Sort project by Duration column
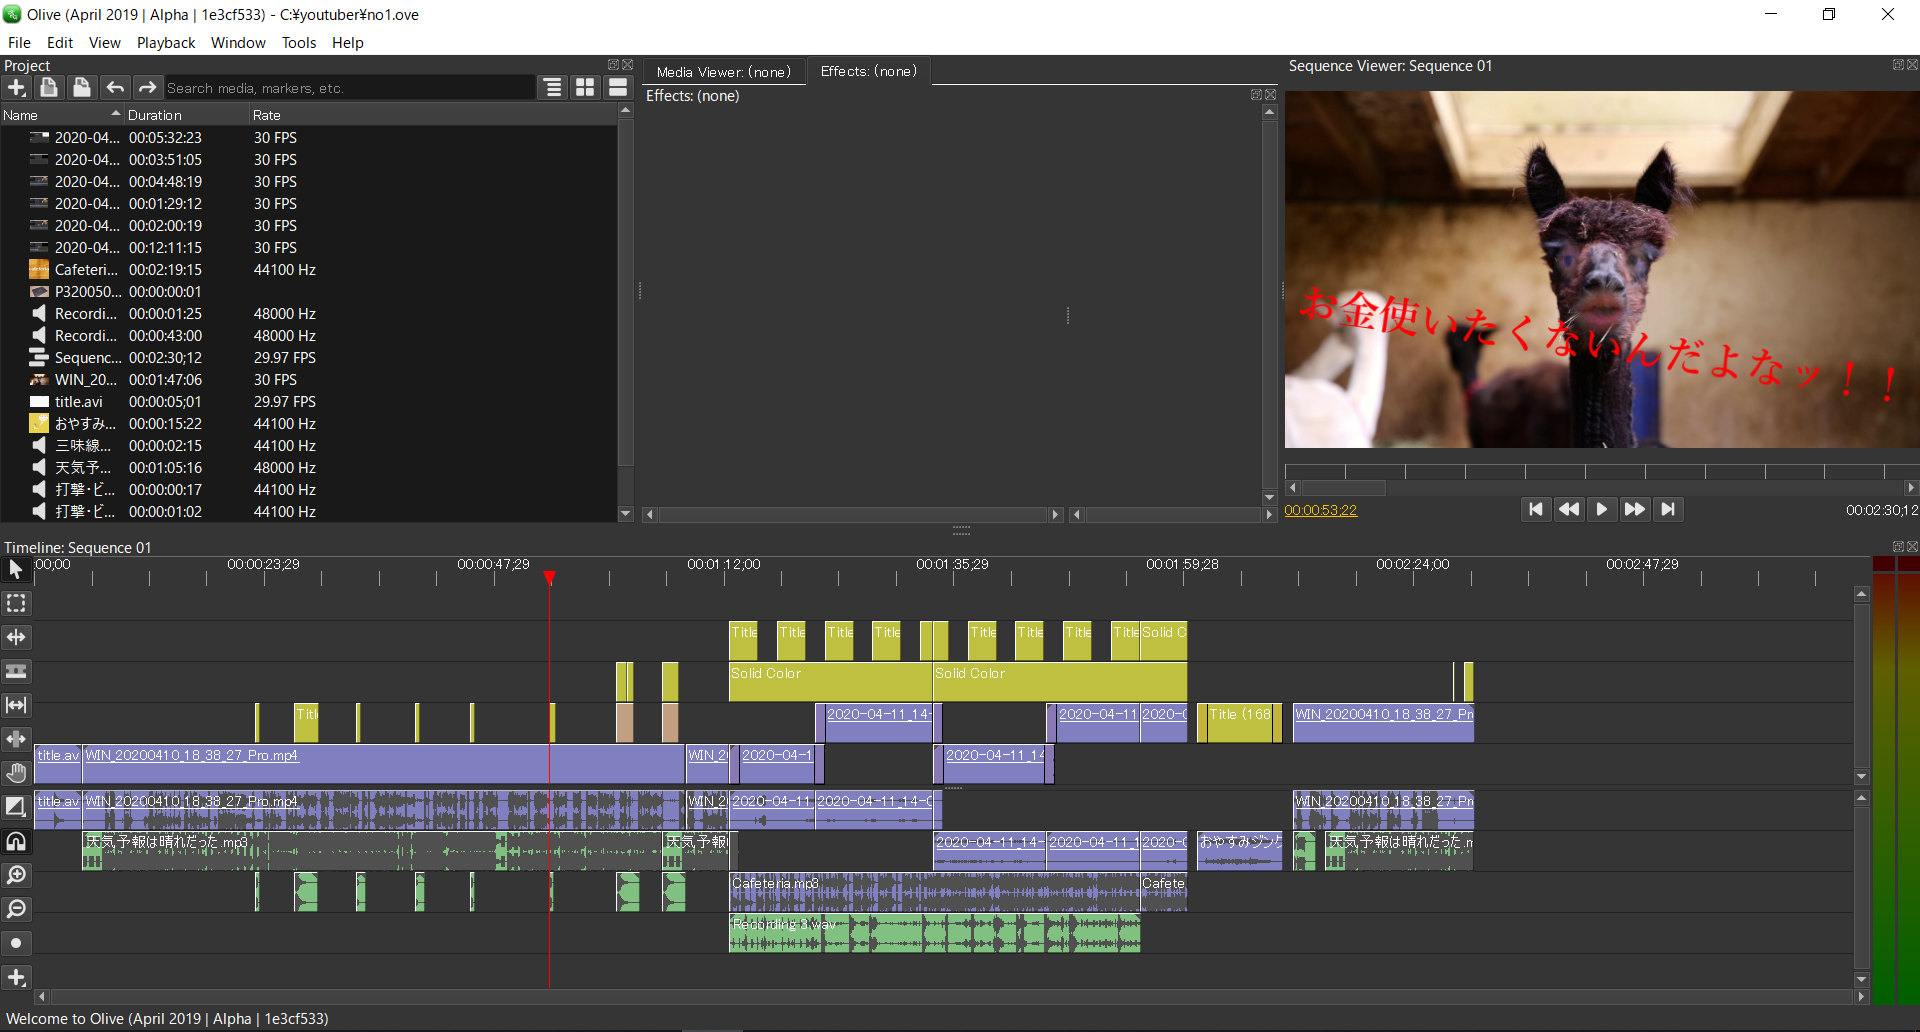This screenshot has height=1032, width=1920. [186, 115]
